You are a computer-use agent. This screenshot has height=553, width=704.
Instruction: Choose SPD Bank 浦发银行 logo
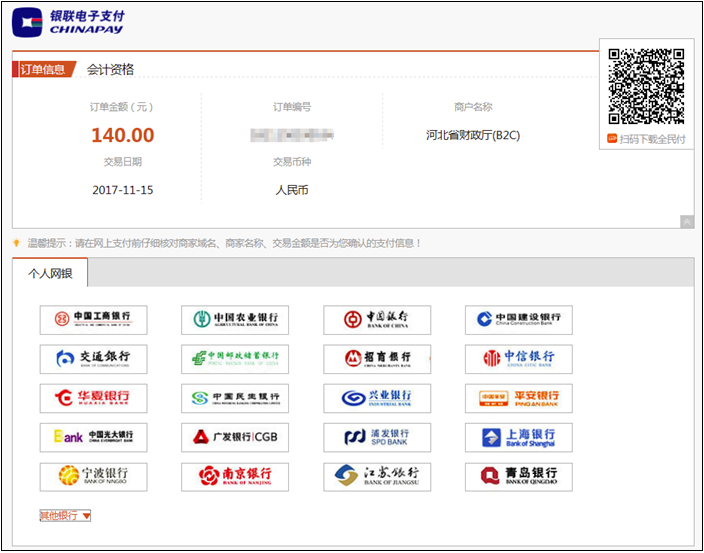(x=377, y=437)
